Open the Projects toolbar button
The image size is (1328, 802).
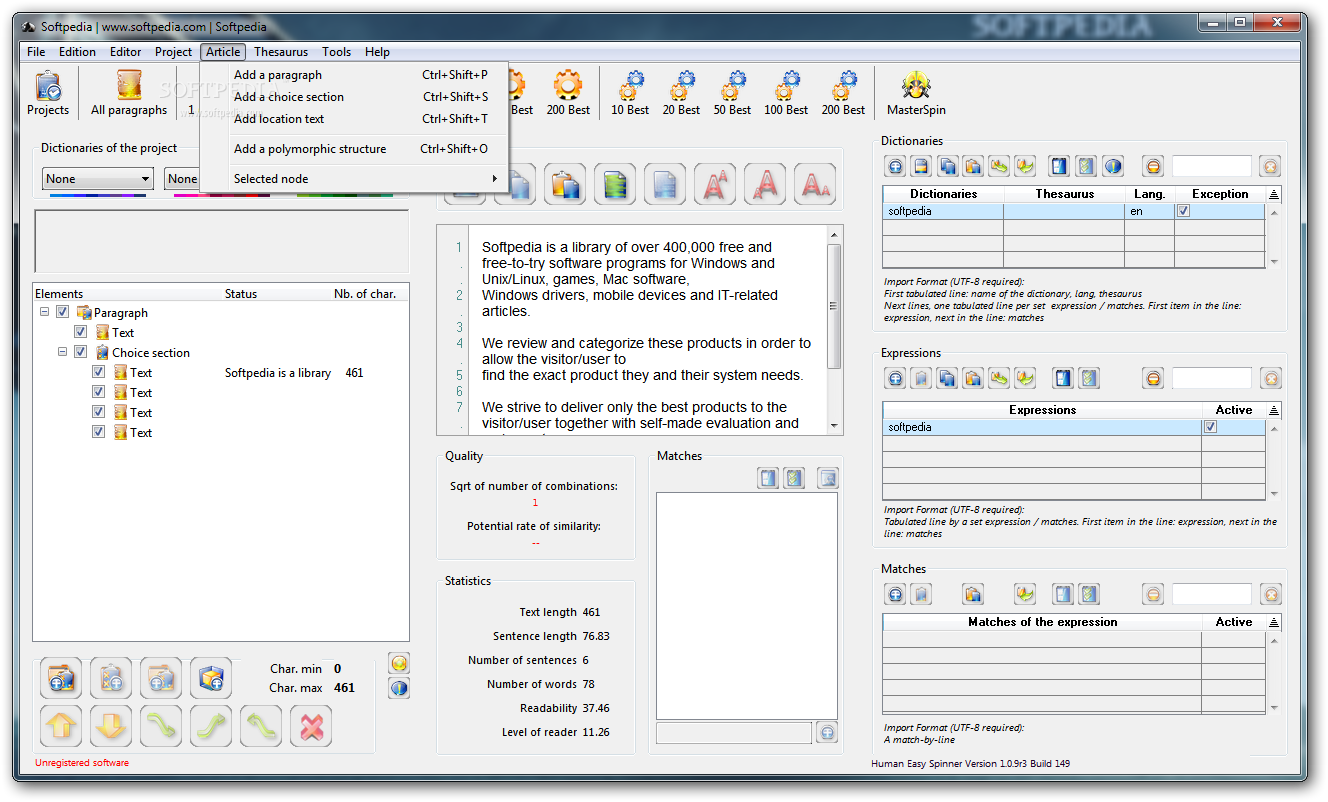[48, 93]
